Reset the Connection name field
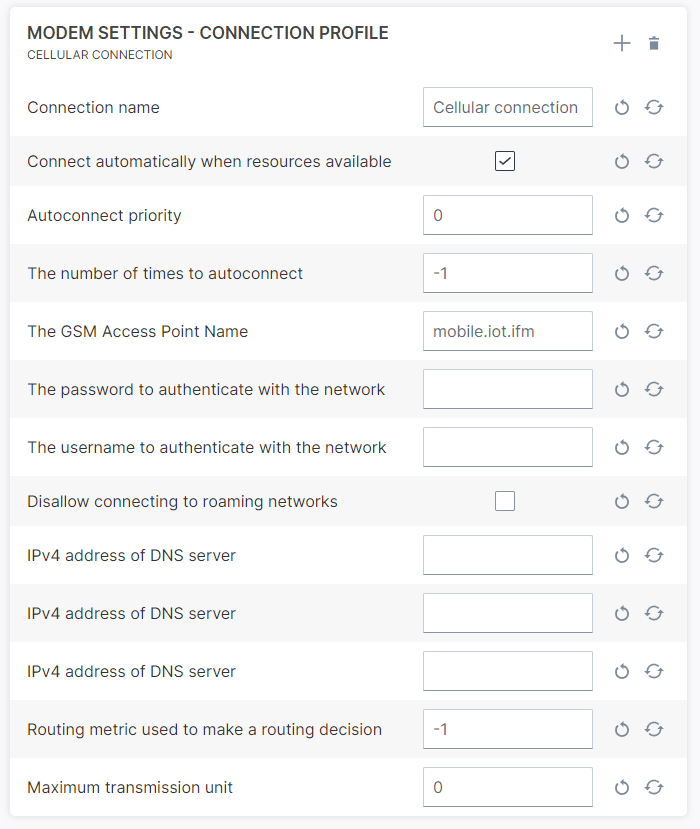Viewport: 700px width, 829px height. coord(622,107)
